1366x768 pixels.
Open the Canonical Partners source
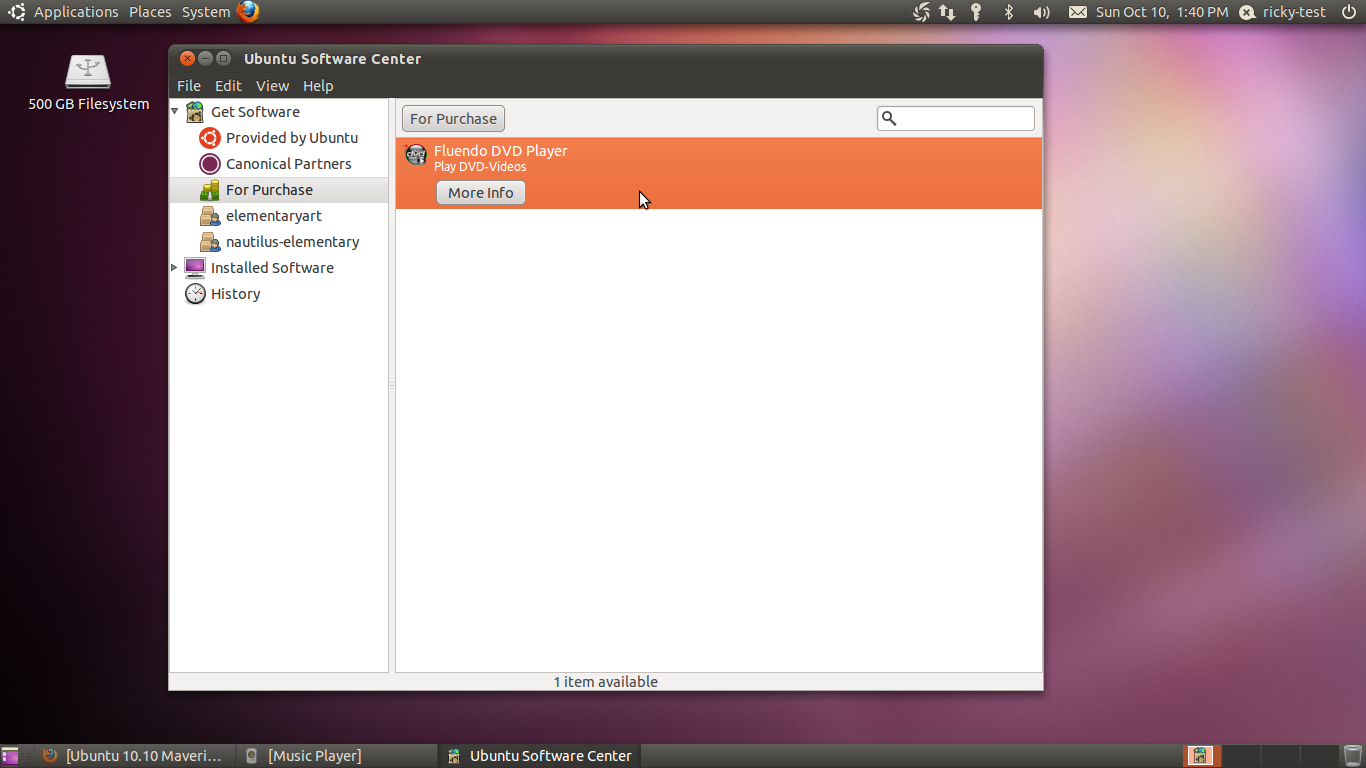click(x=288, y=164)
